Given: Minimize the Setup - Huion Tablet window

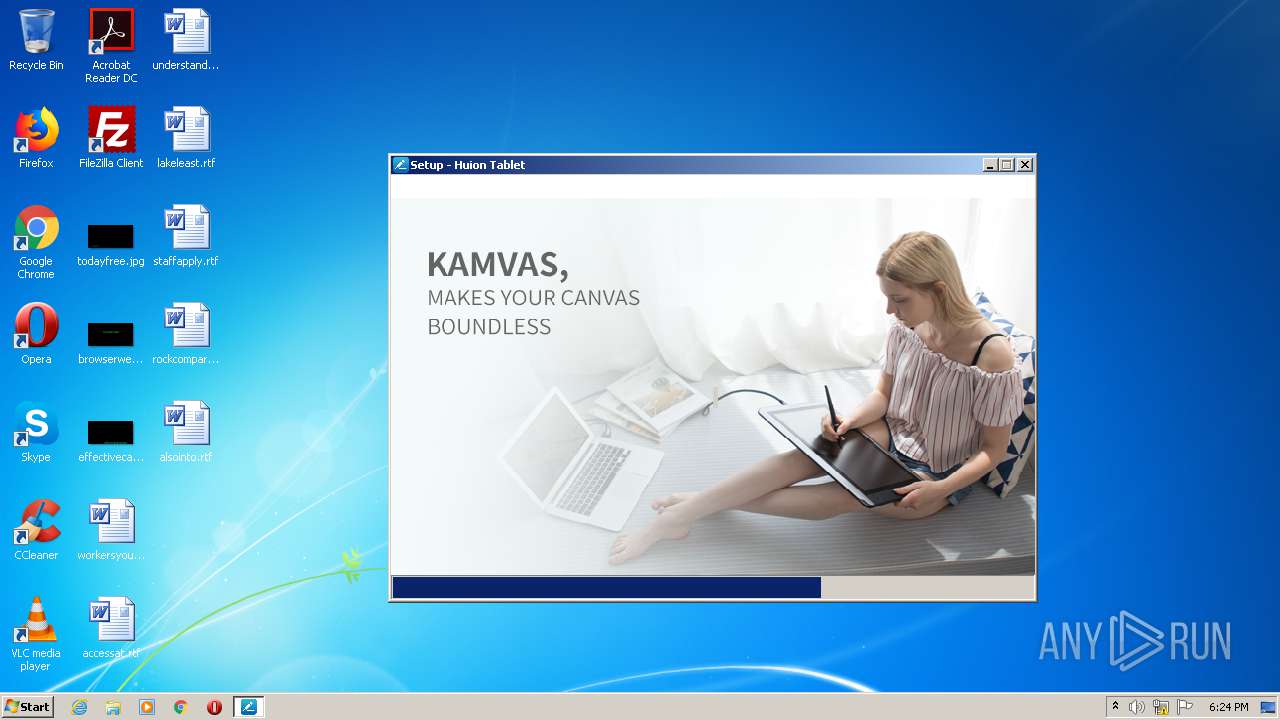Looking at the screenshot, I should click(990, 165).
